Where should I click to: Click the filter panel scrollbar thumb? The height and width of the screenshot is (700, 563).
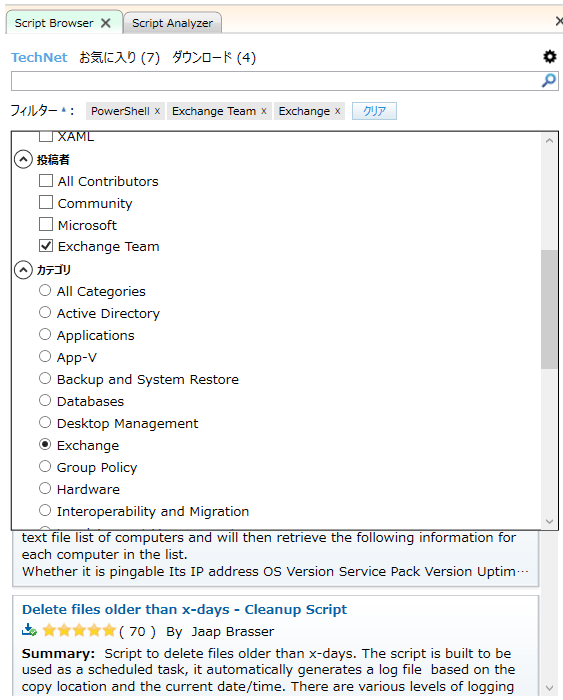pos(549,309)
